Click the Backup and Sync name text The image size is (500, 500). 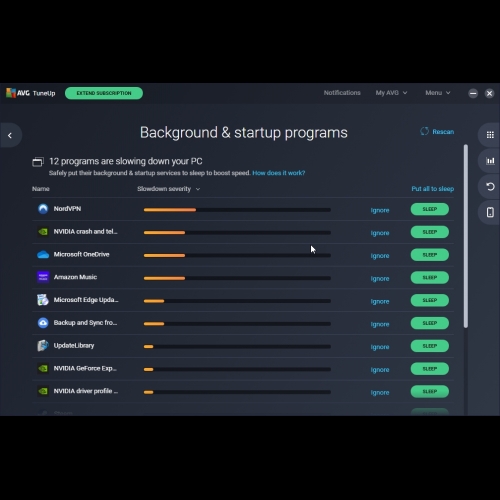(x=85, y=323)
